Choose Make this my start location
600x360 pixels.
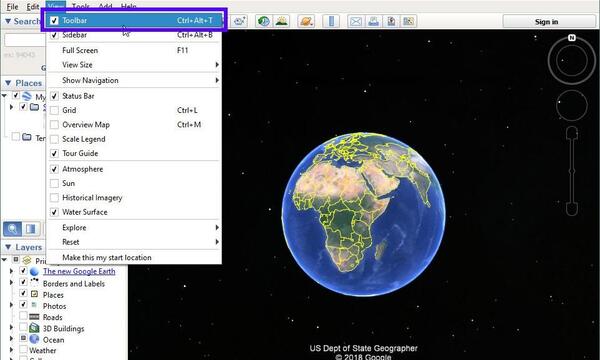(134, 257)
